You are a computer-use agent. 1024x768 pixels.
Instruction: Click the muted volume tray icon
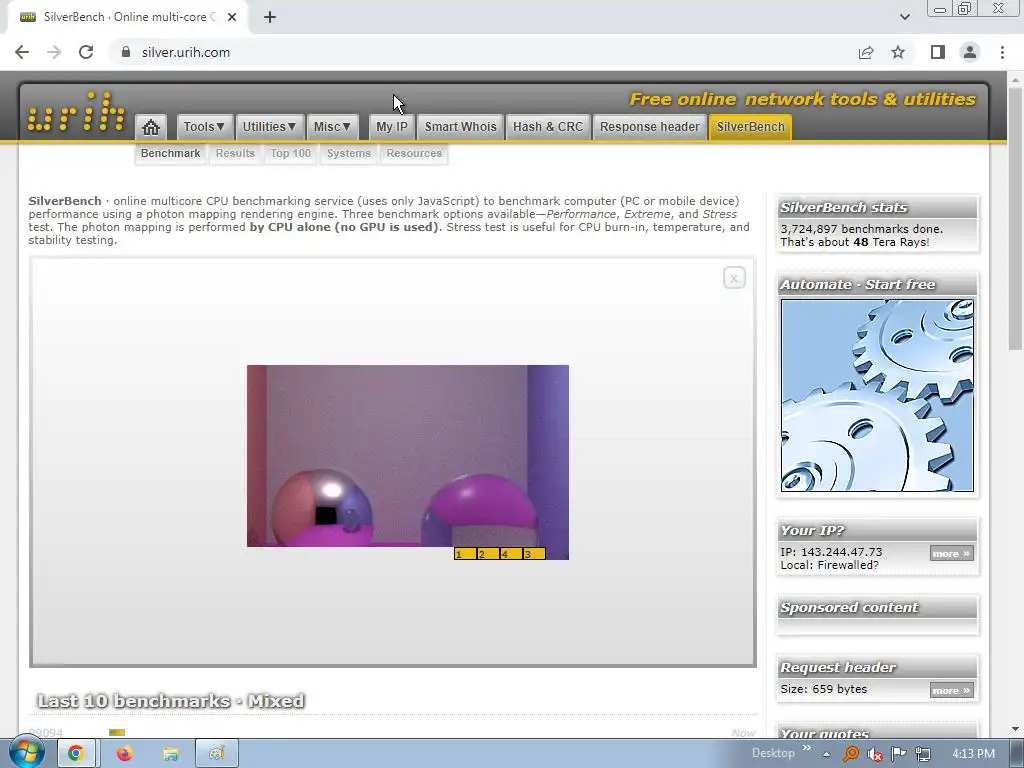click(x=874, y=754)
